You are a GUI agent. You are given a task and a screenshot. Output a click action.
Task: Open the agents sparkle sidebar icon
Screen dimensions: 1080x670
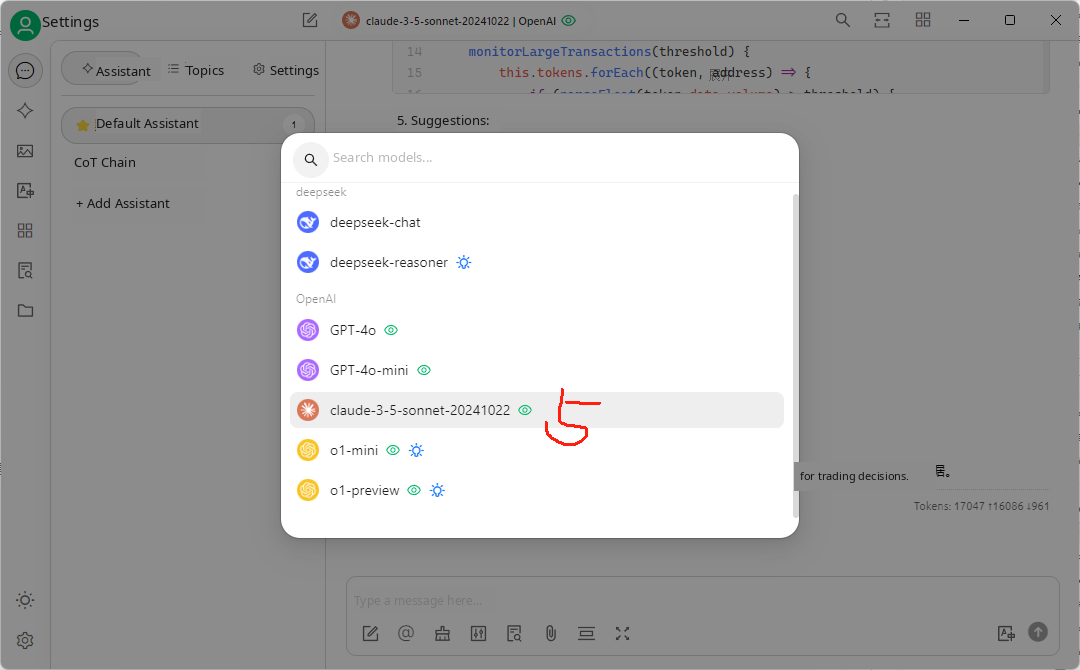coord(25,111)
